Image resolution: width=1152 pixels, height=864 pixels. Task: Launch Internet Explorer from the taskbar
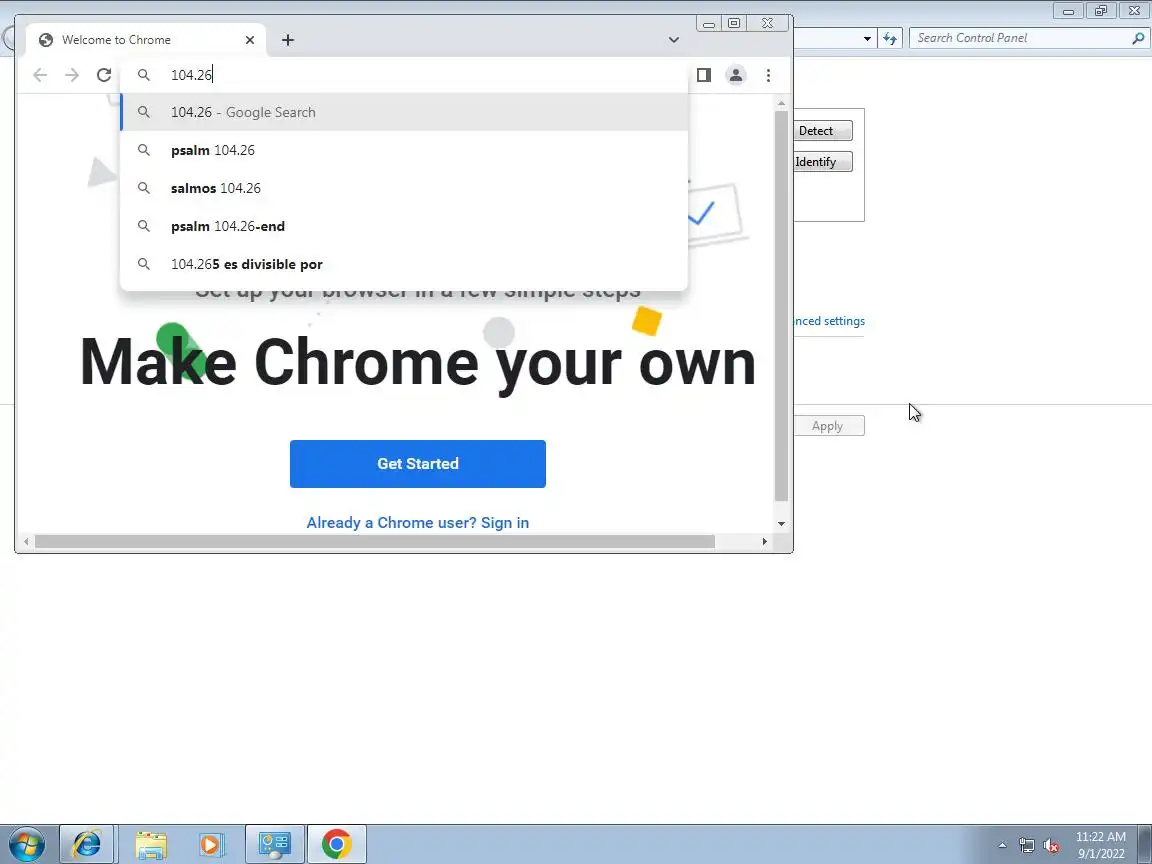(x=86, y=844)
